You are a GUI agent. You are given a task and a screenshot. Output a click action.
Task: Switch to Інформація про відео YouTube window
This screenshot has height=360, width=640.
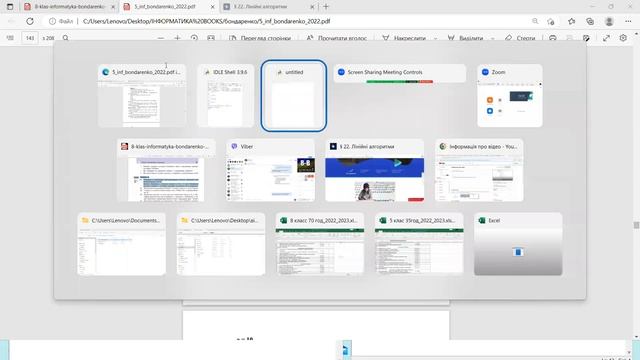click(479, 170)
